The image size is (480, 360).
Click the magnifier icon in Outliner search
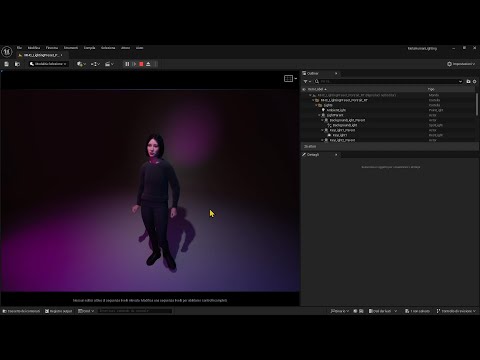pos(317,81)
